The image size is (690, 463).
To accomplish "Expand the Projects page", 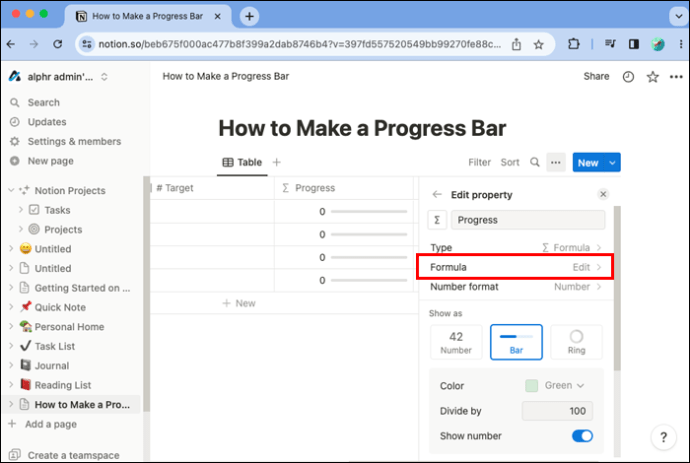I will pyautogui.click(x=21, y=229).
